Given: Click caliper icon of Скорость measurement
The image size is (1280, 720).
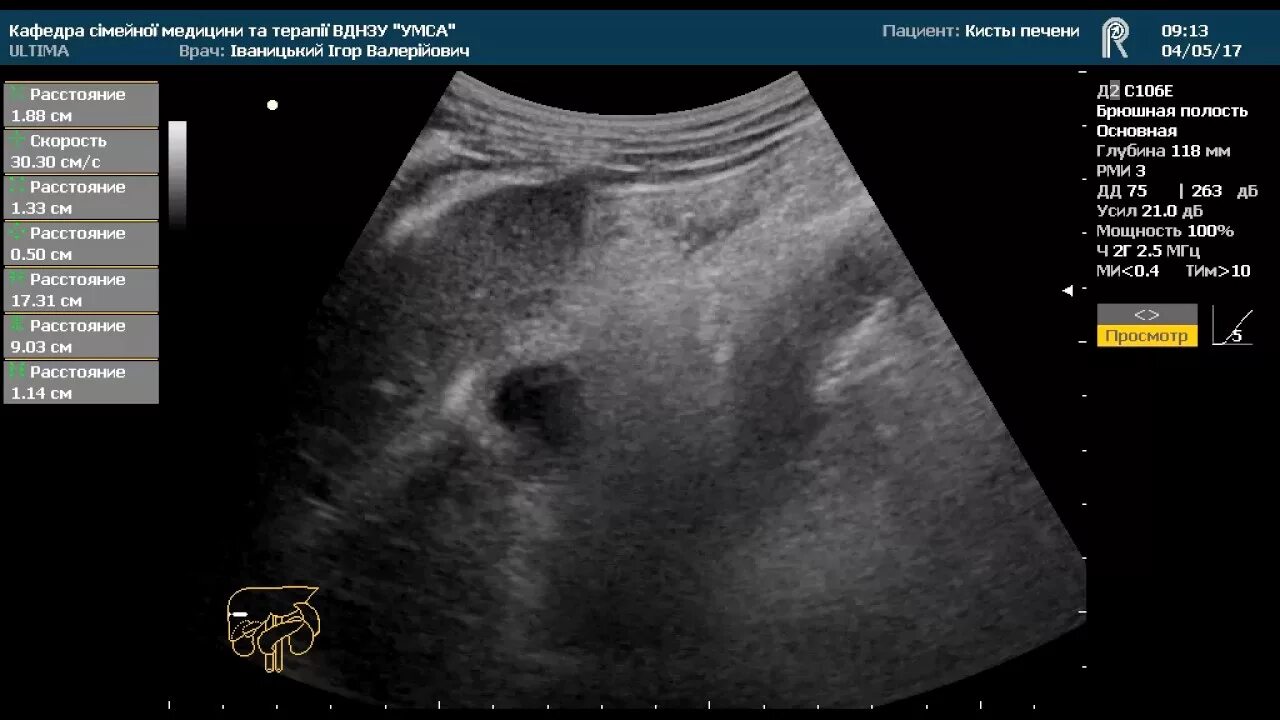Looking at the screenshot, I should coord(17,140).
